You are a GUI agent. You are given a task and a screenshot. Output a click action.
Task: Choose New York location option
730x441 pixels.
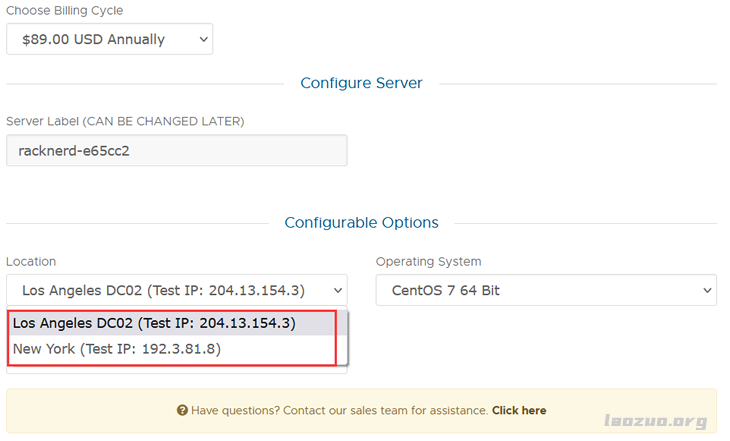pyautogui.click(x=117, y=349)
